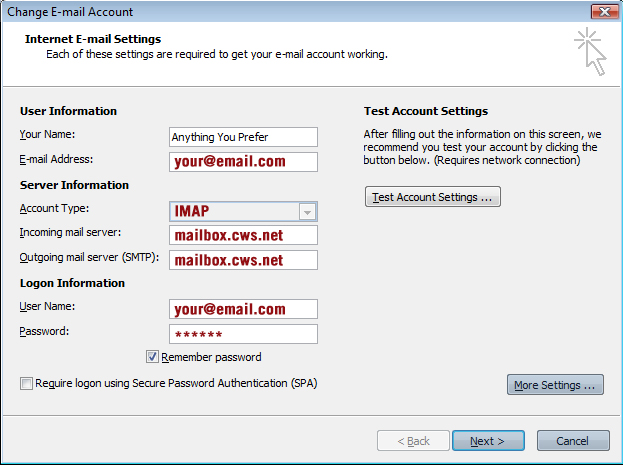The image size is (623, 465).
Task: Click the wizard cursor icon in header
Action: point(589,51)
